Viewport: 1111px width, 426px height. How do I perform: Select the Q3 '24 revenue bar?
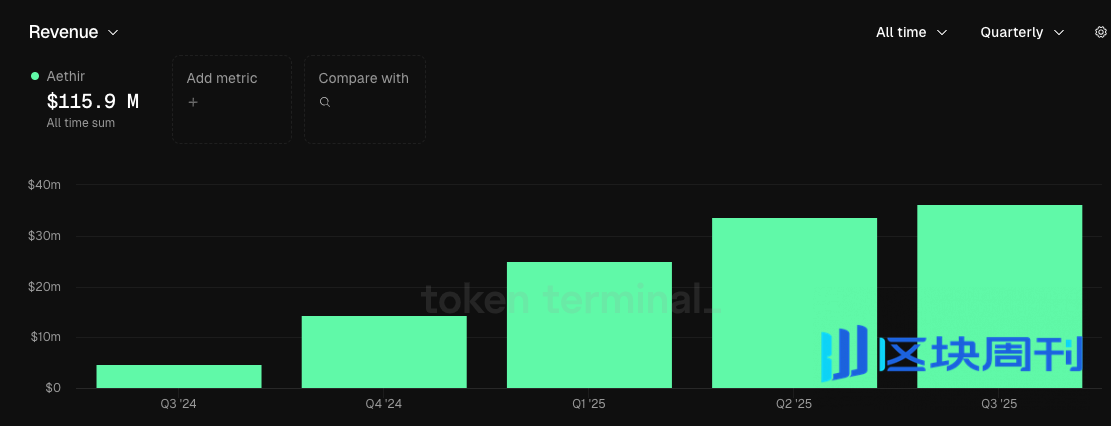(179, 376)
